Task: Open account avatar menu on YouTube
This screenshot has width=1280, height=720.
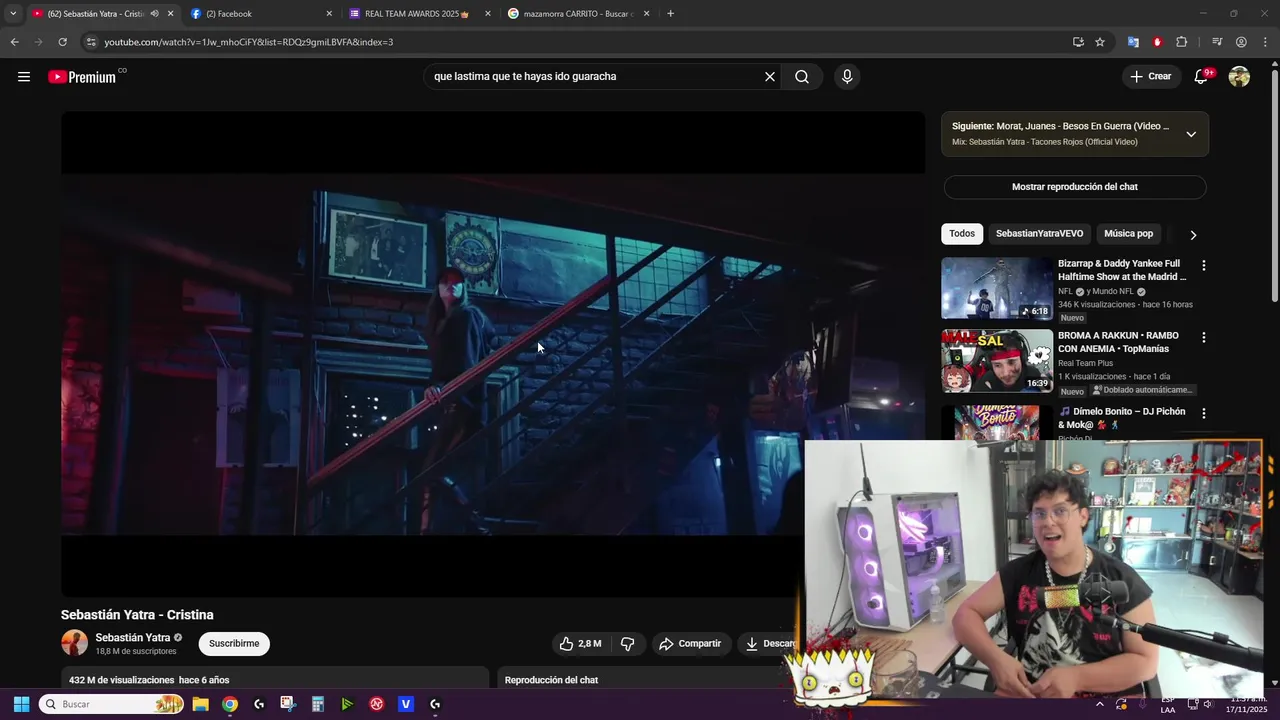Action: pos(1239,77)
